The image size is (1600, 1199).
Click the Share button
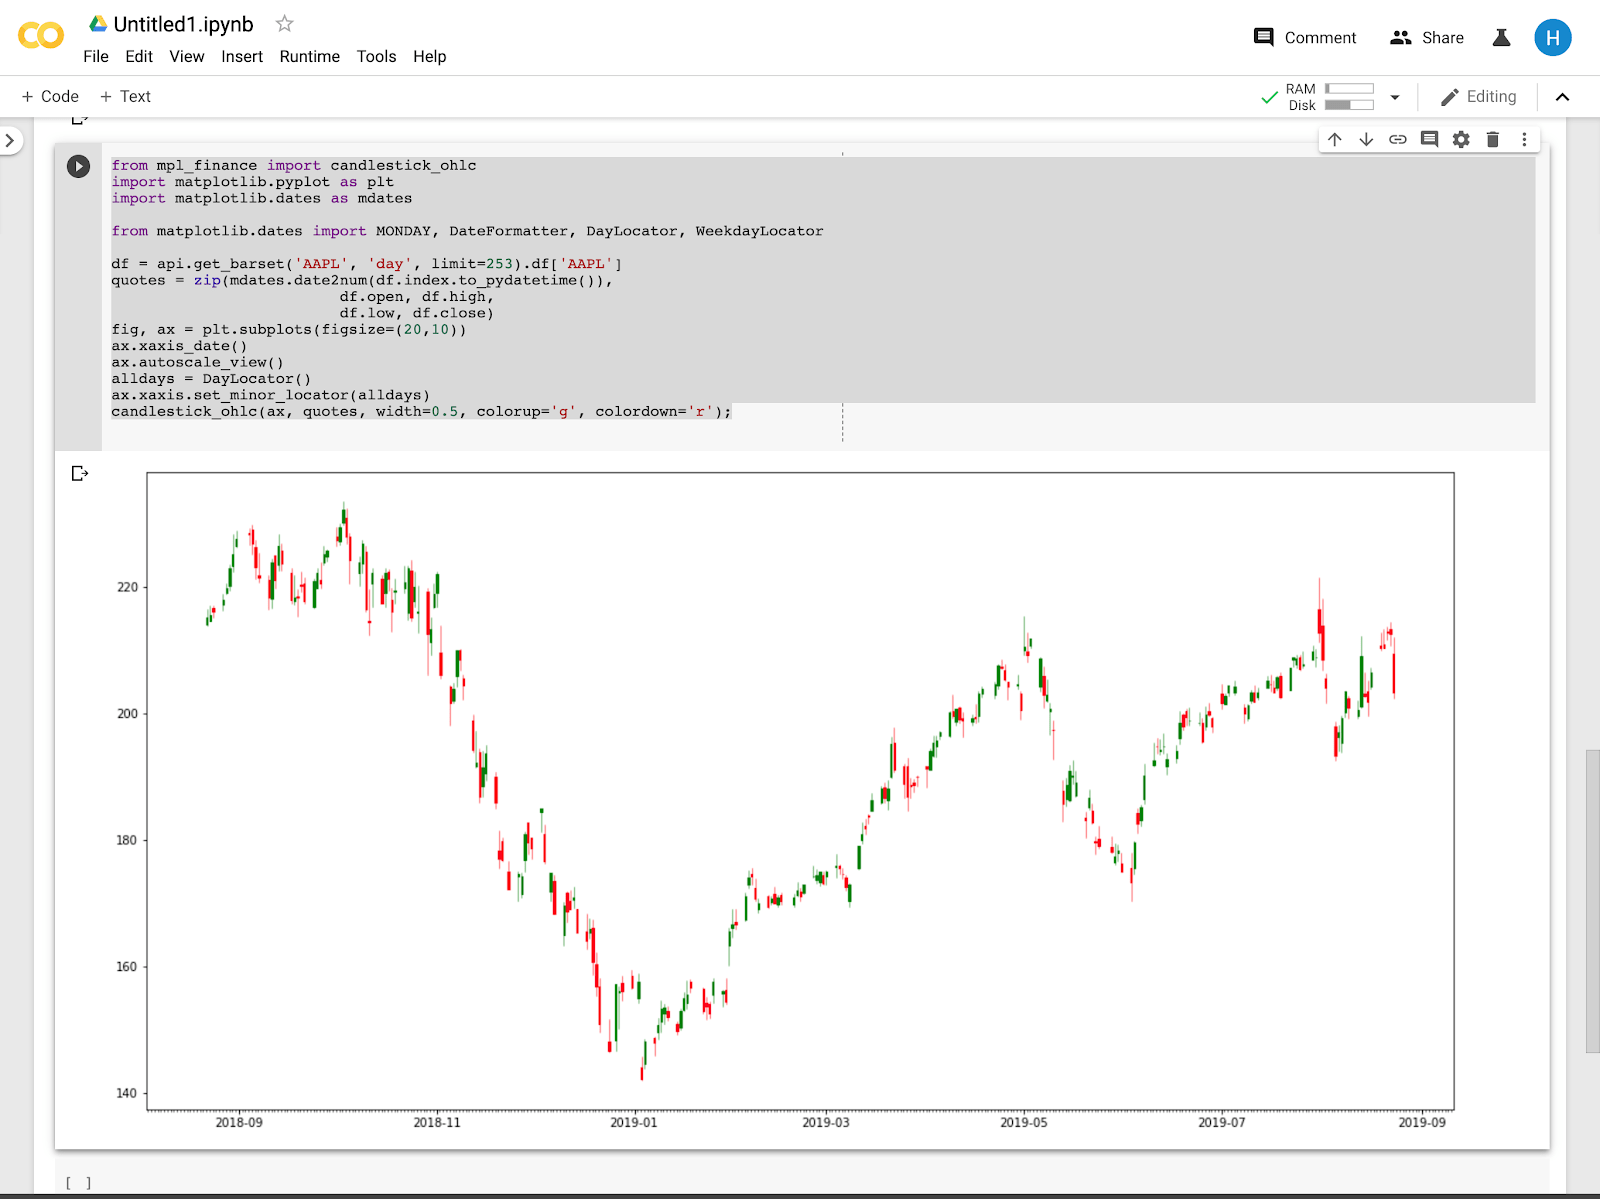click(x=1427, y=38)
